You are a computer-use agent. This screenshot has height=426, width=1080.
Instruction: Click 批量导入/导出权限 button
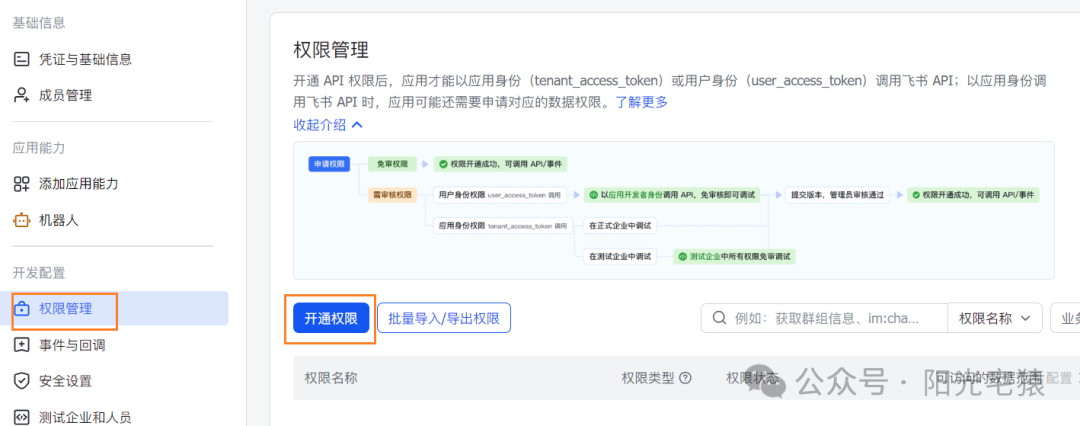(444, 318)
